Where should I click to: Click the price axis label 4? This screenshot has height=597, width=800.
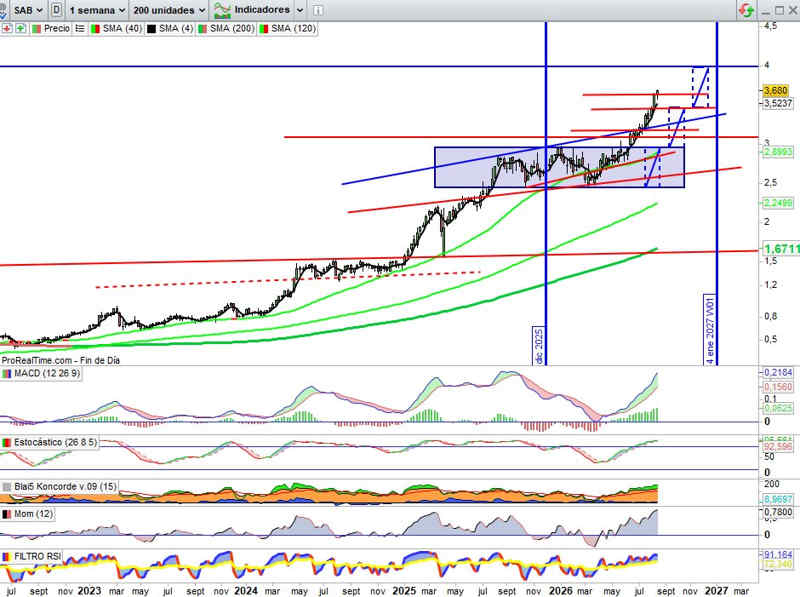pos(766,65)
